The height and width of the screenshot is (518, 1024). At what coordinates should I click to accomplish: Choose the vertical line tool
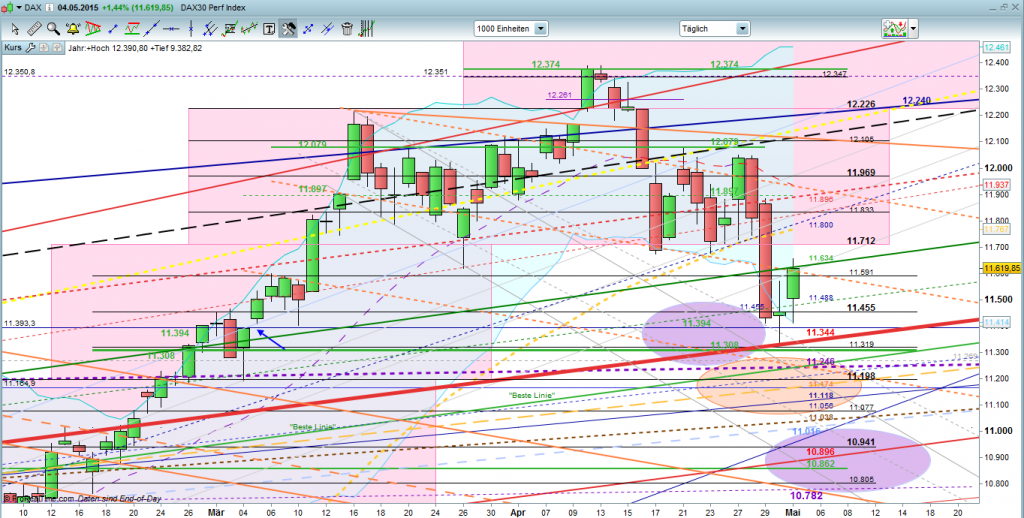191,29
